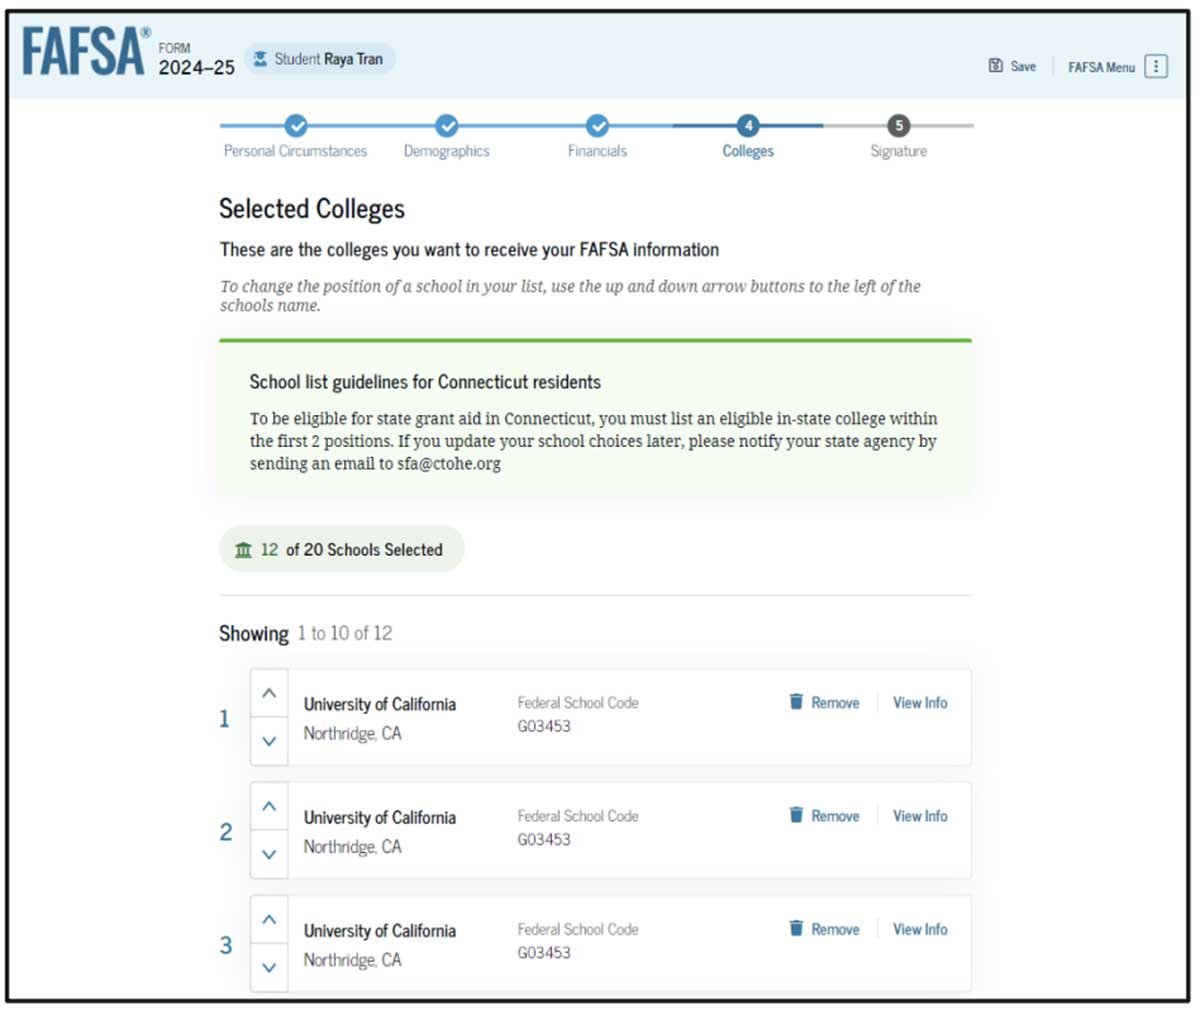Image resolution: width=1200 pixels, height=1015 pixels.
Task: Click position number 1 in the list
Action: pyautogui.click(x=224, y=718)
